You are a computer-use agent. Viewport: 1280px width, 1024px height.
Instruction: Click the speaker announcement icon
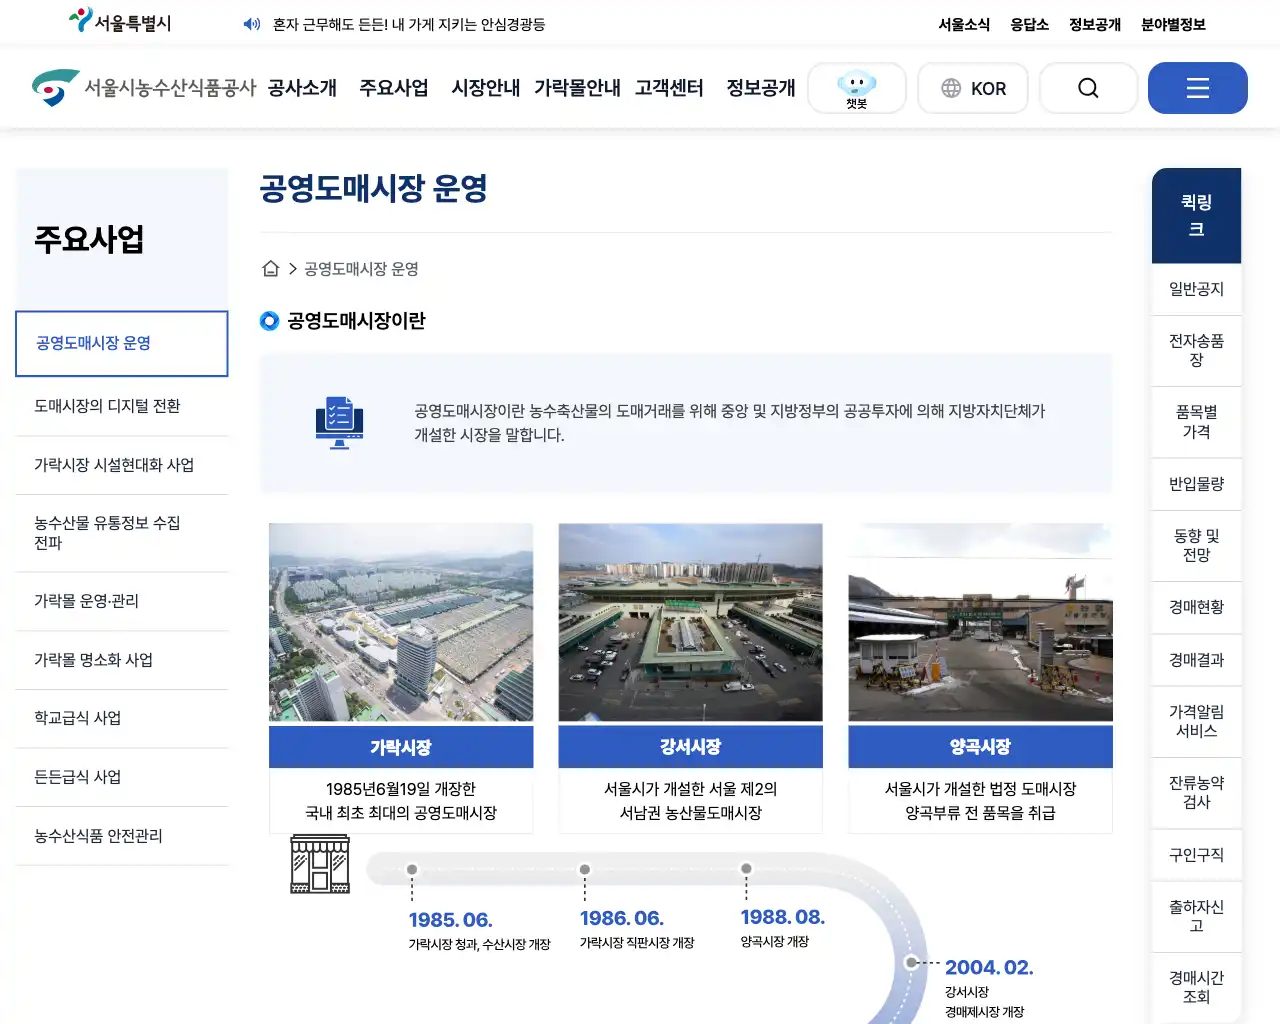point(252,24)
